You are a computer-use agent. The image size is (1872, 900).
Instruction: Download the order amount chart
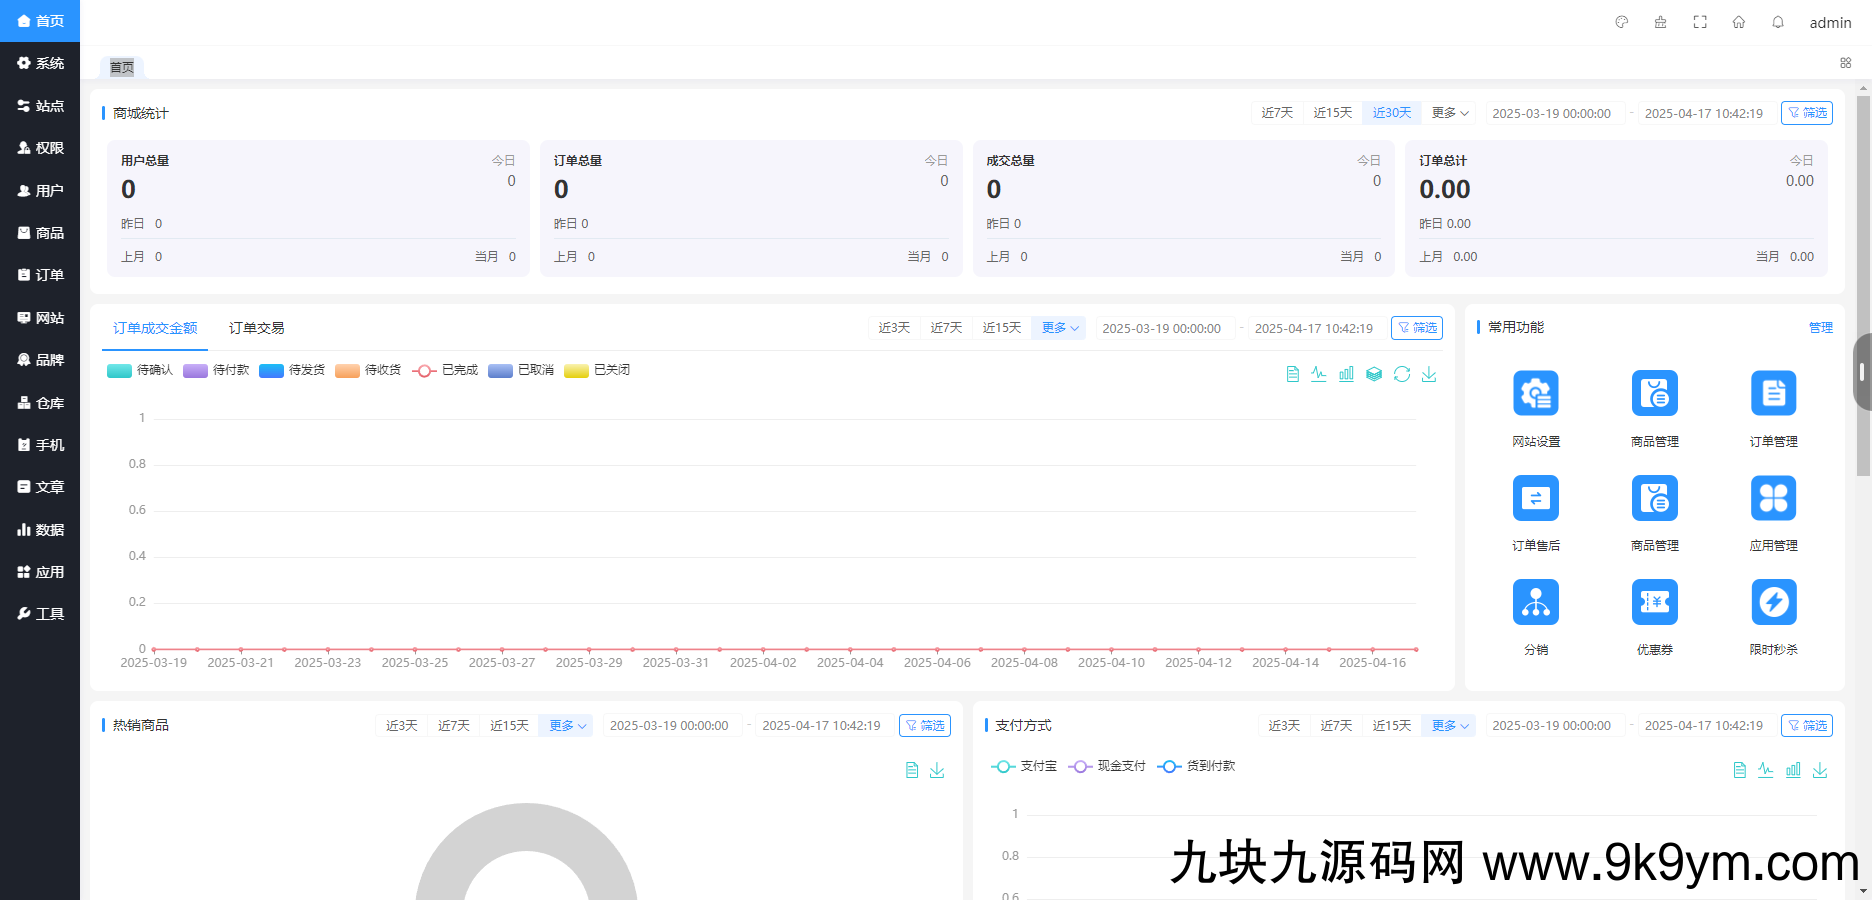(x=1429, y=373)
